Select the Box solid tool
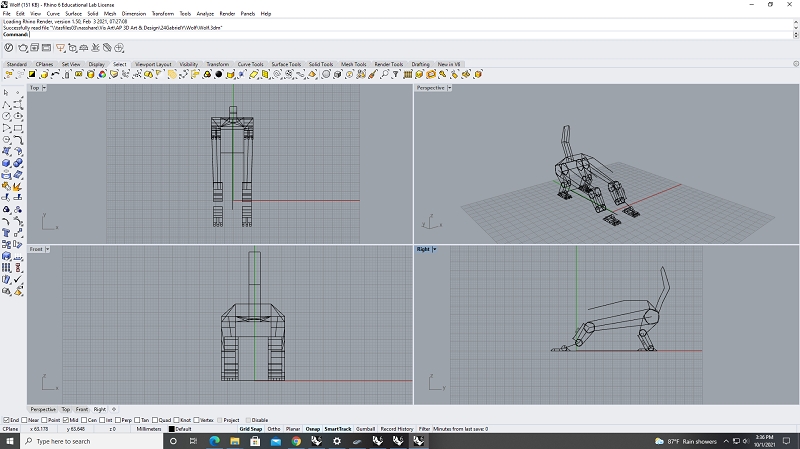Viewport: 800px width, 449px height. [7, 163]
